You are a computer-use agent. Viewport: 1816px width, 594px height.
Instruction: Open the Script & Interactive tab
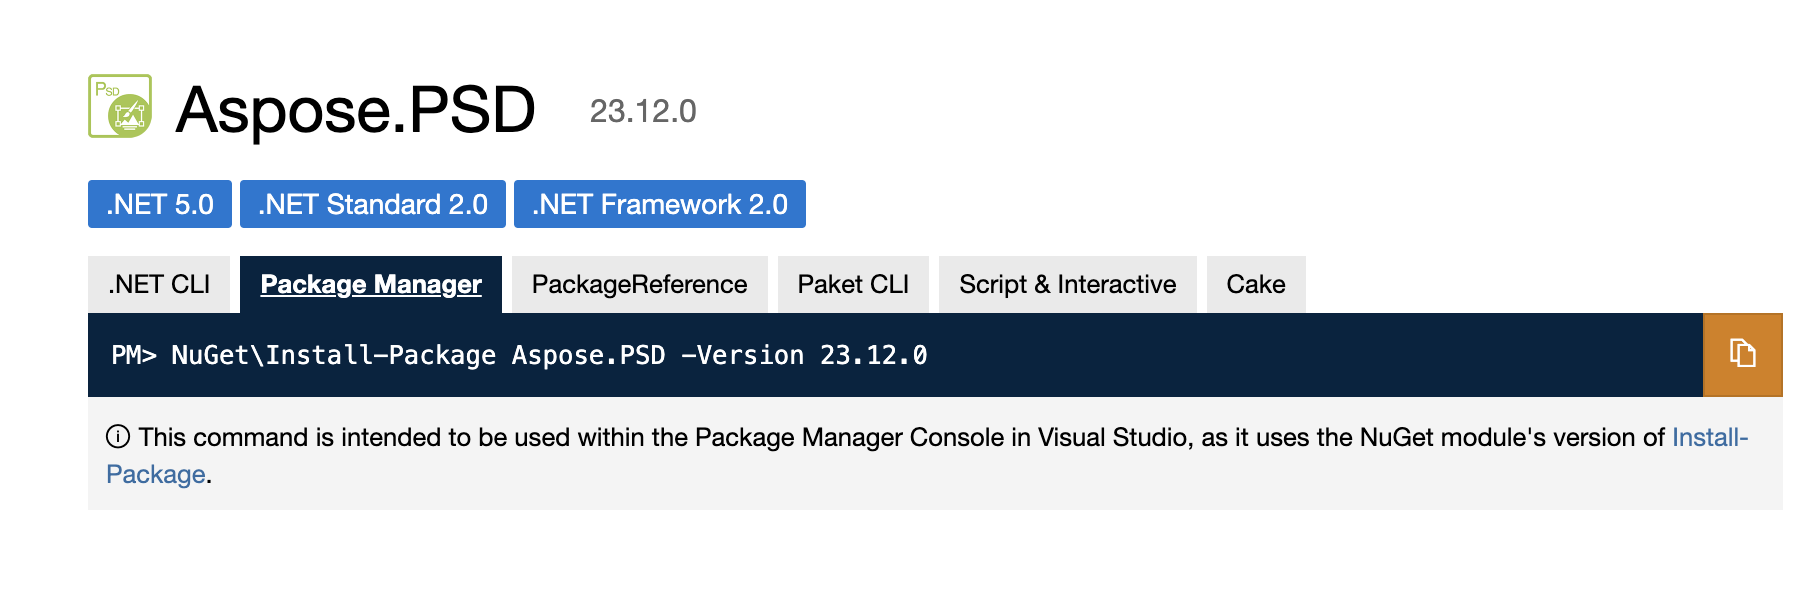tap(1067, 285)
